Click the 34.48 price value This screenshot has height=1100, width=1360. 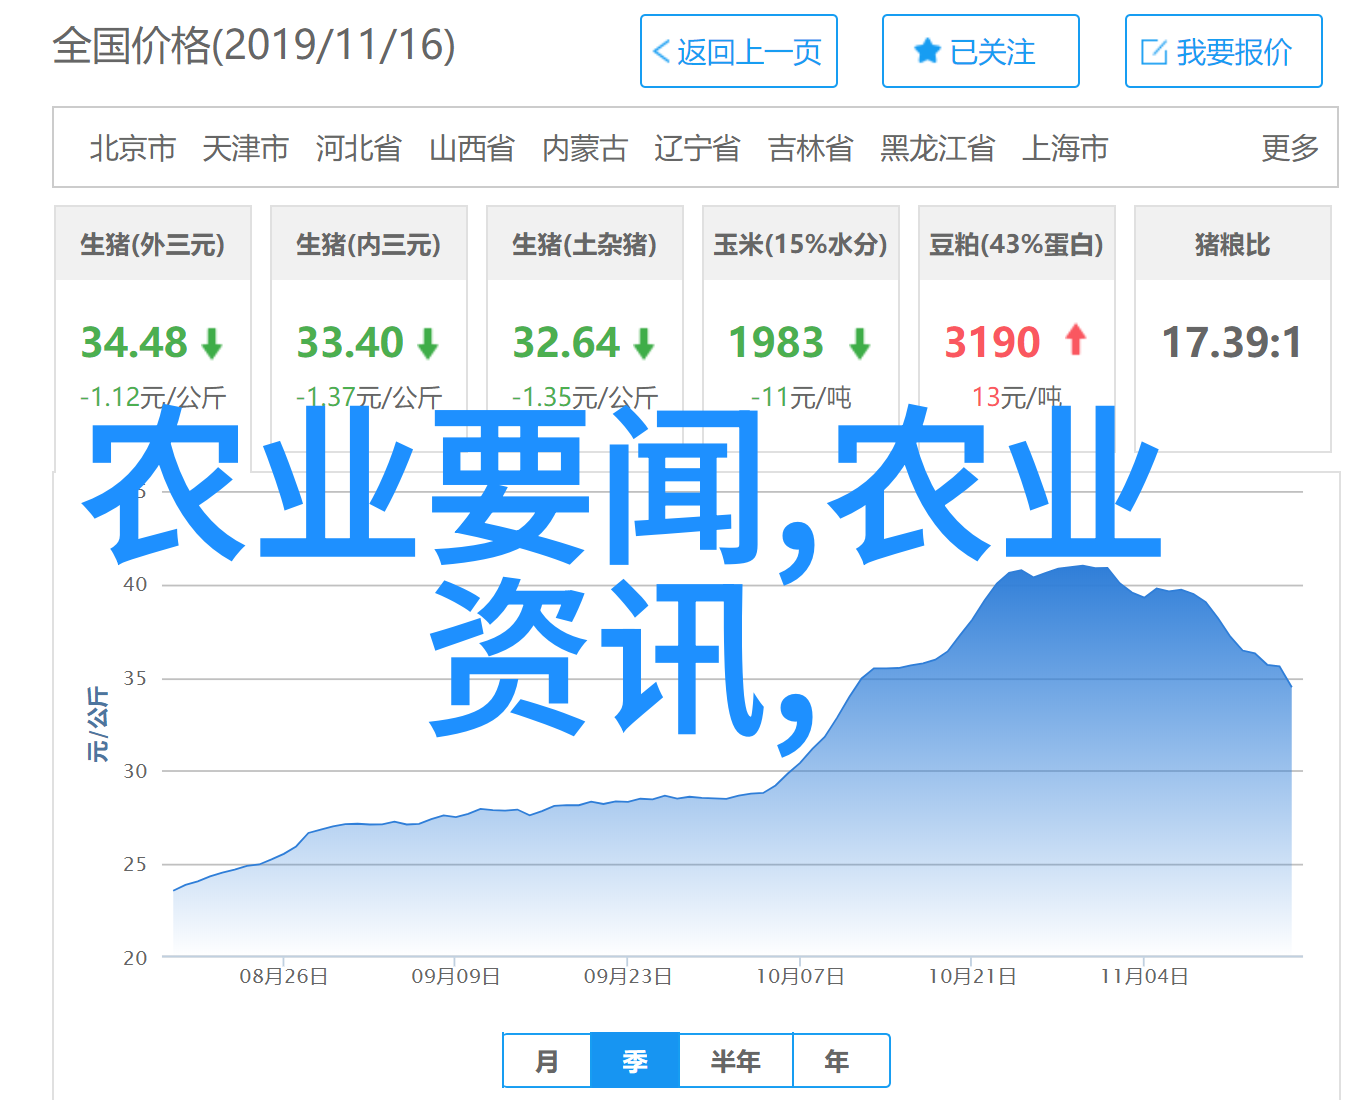coord(134,343)
